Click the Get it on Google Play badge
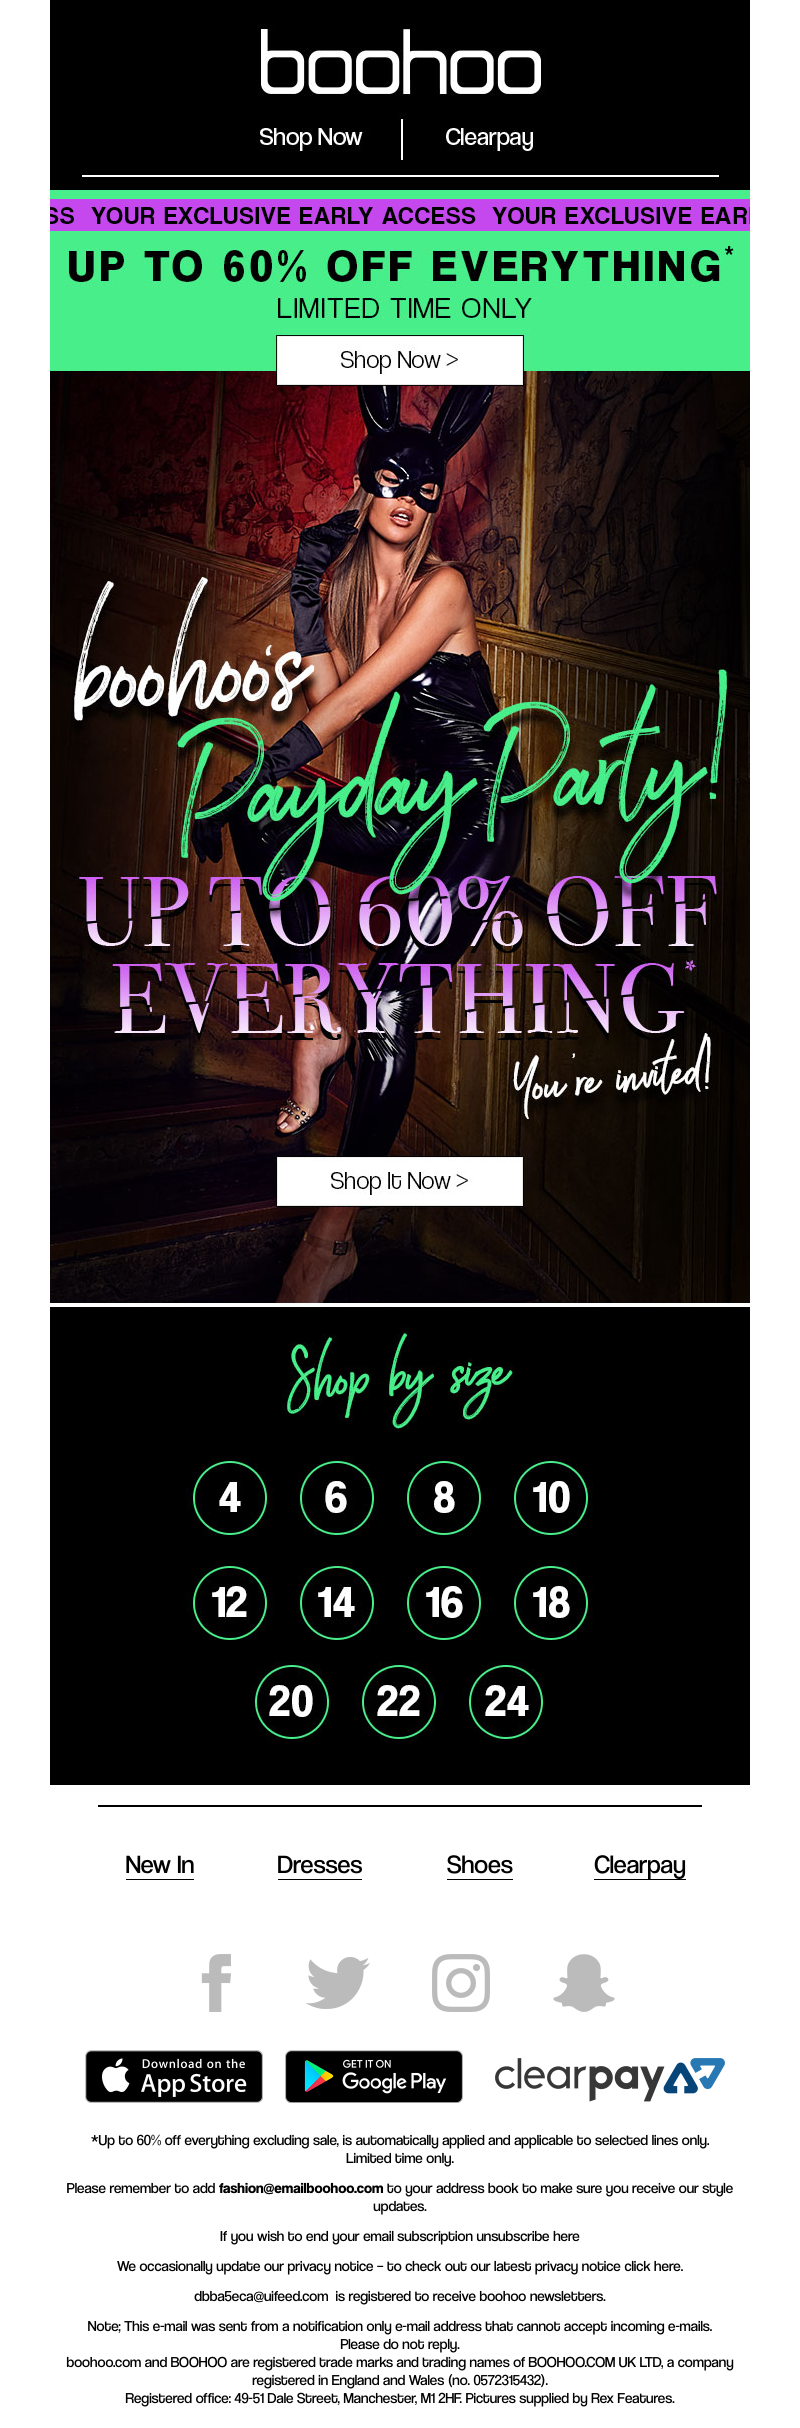800x2428 pixels. tap(374, 2076)
